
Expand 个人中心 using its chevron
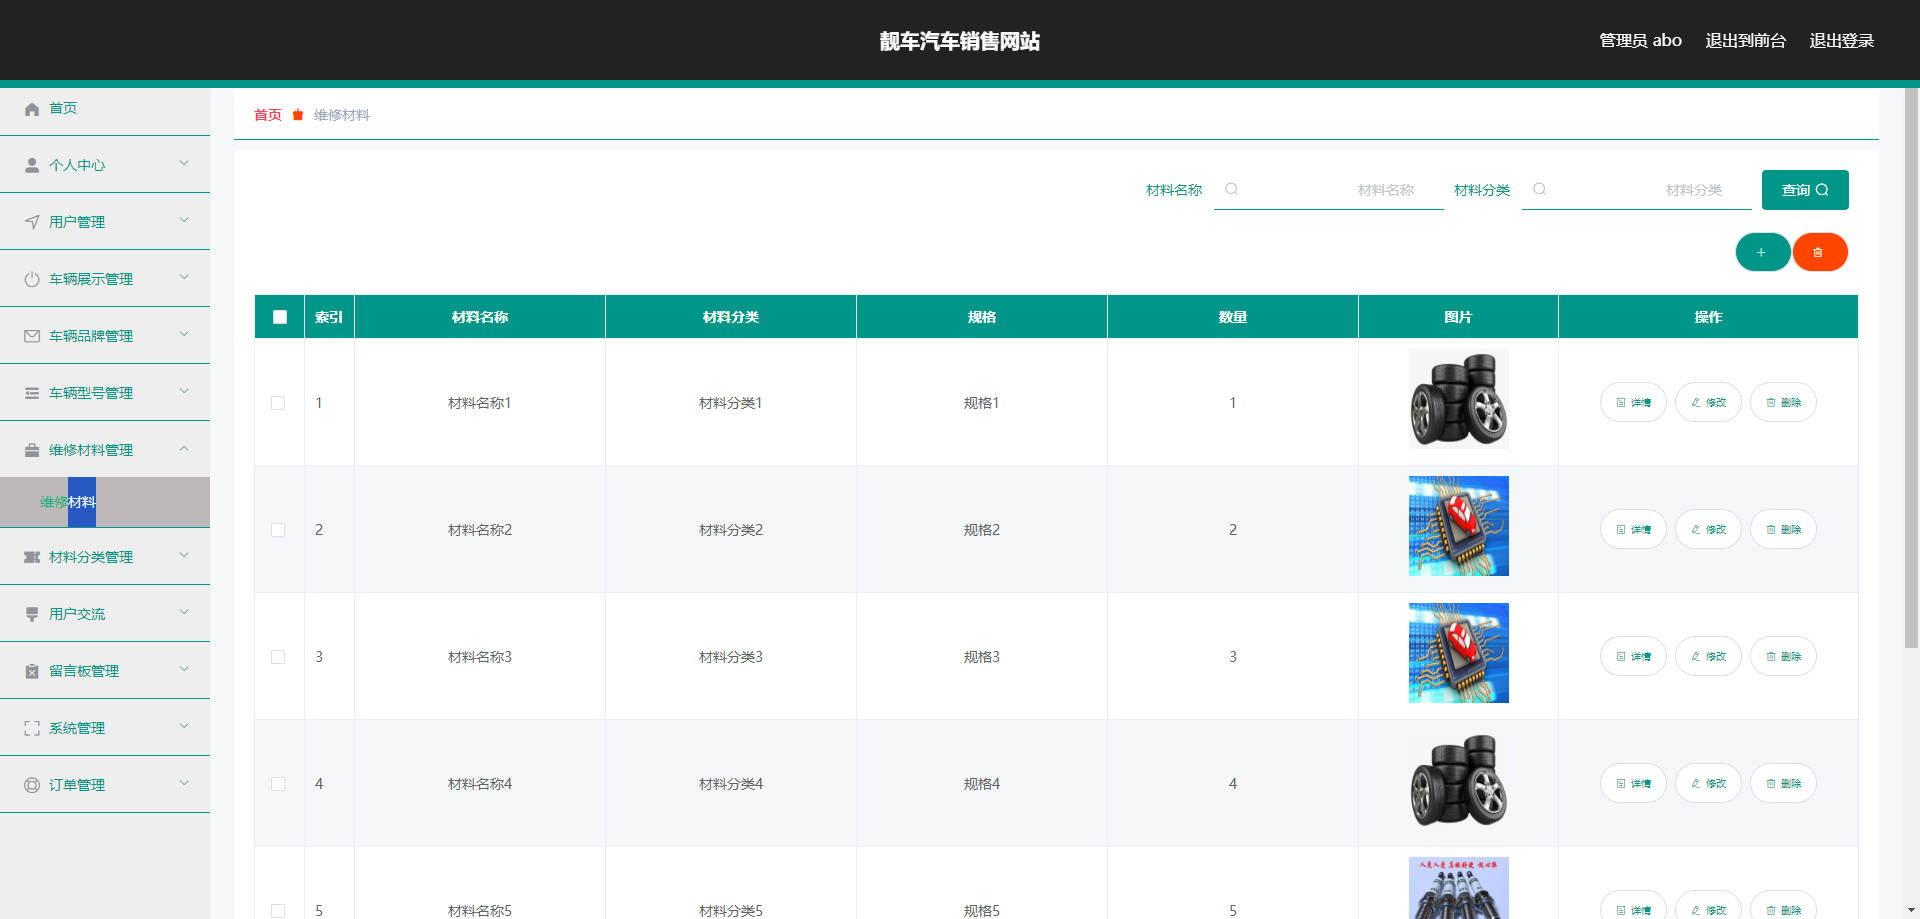[x=184, y=163]
